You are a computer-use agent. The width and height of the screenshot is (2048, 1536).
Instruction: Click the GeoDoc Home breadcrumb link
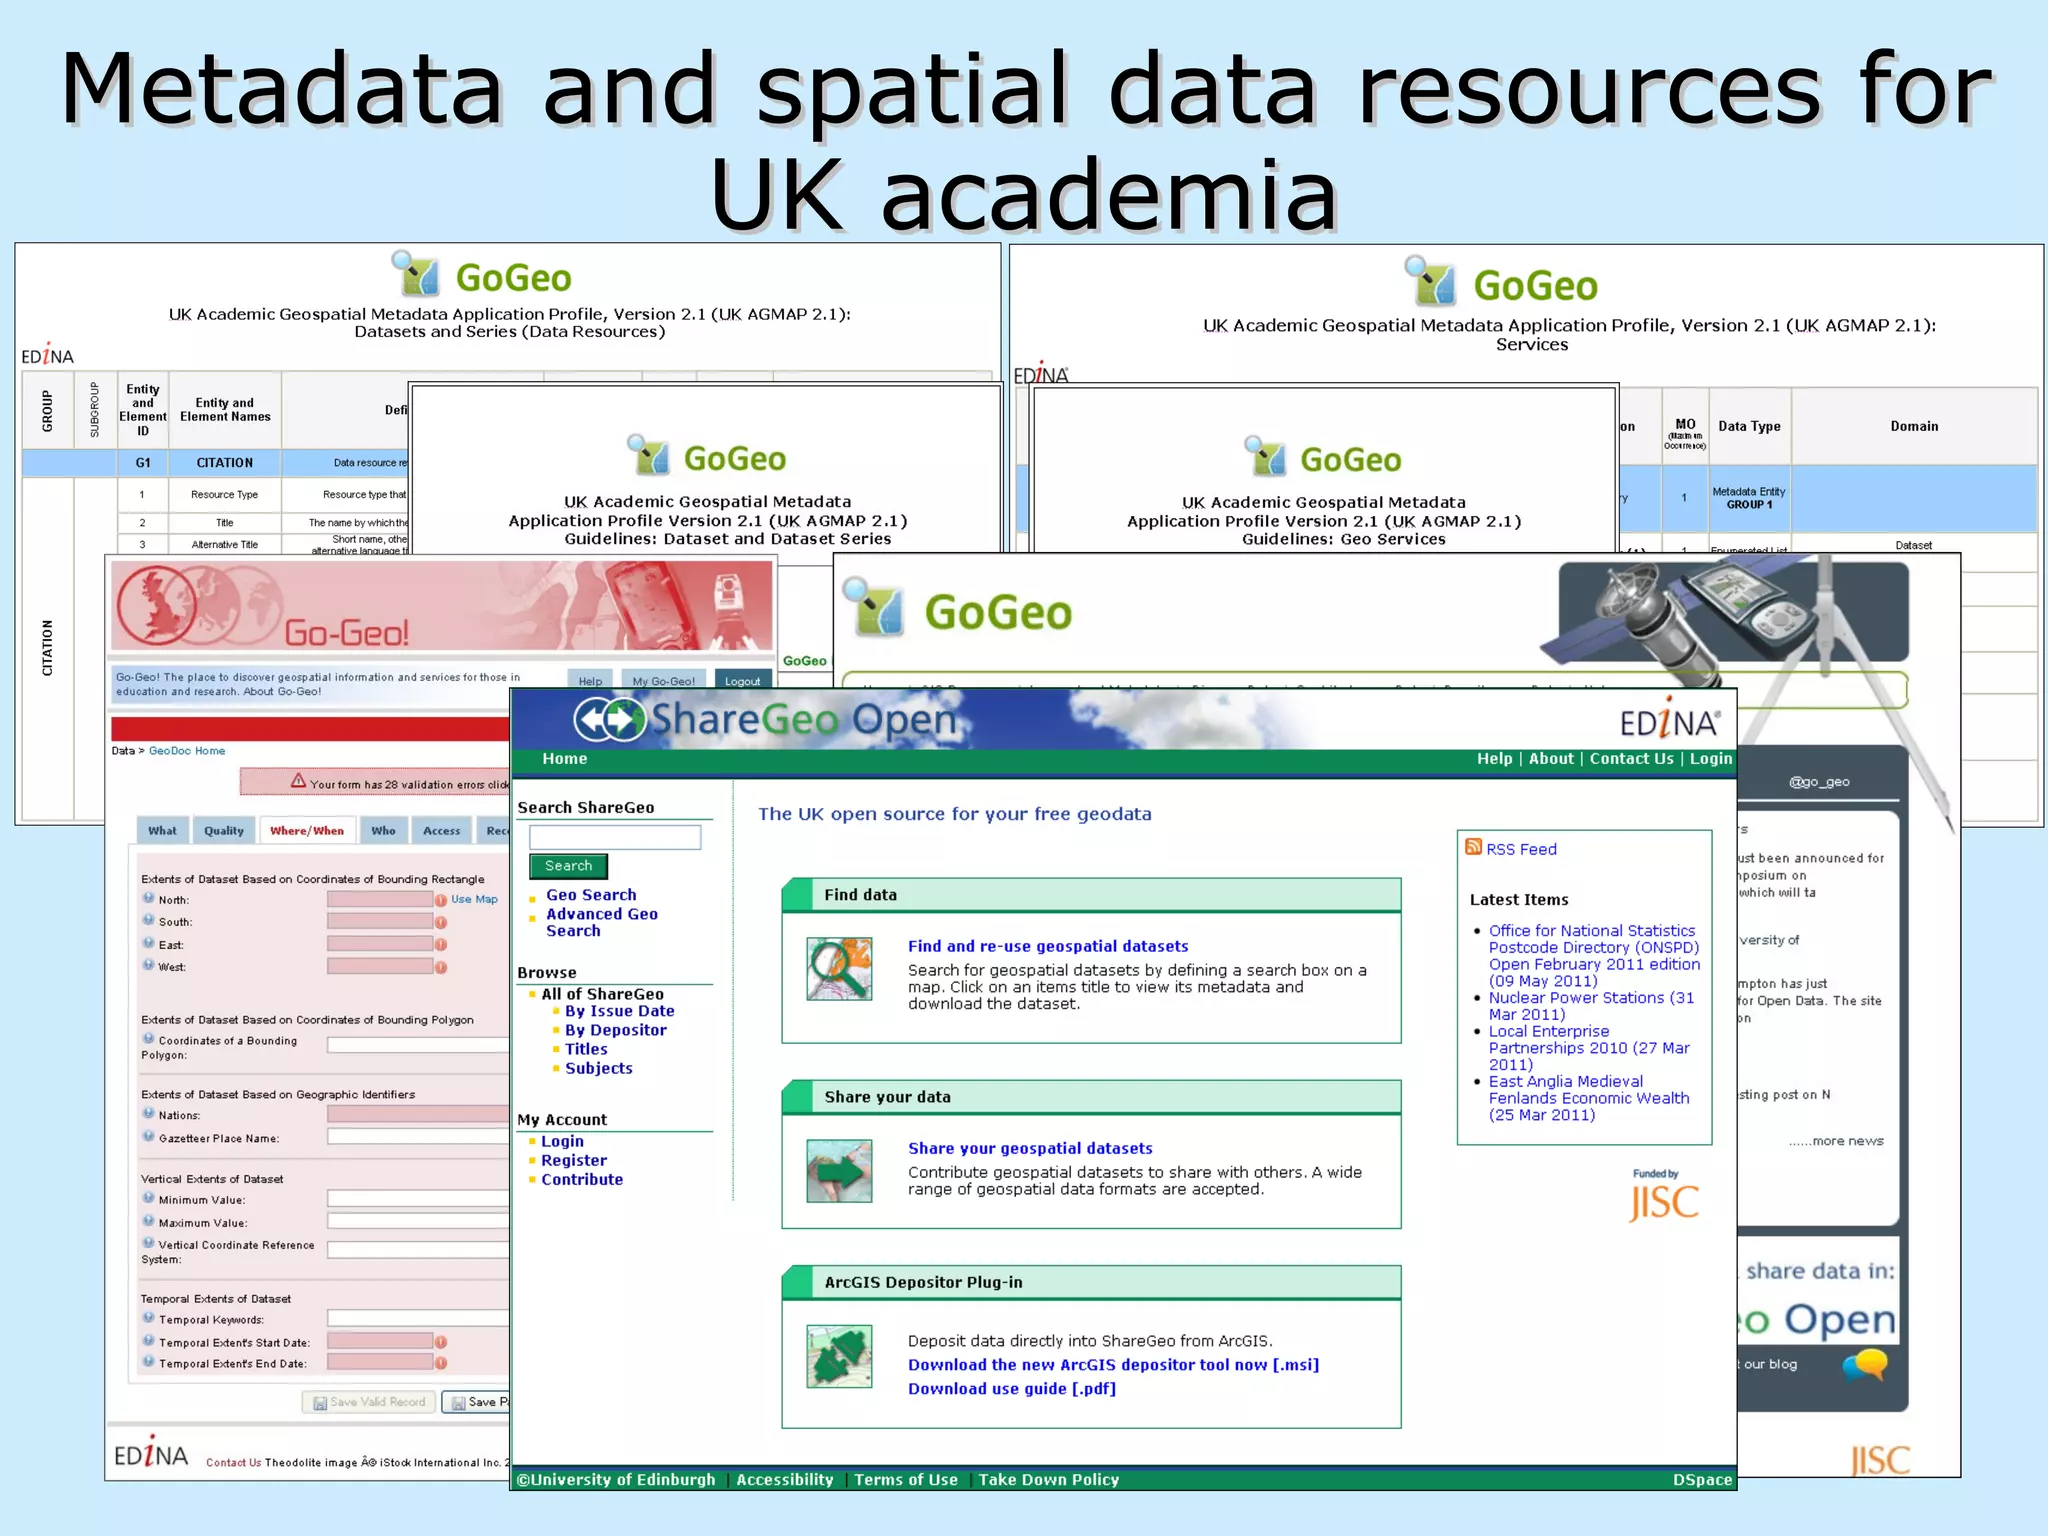point(187,751)
